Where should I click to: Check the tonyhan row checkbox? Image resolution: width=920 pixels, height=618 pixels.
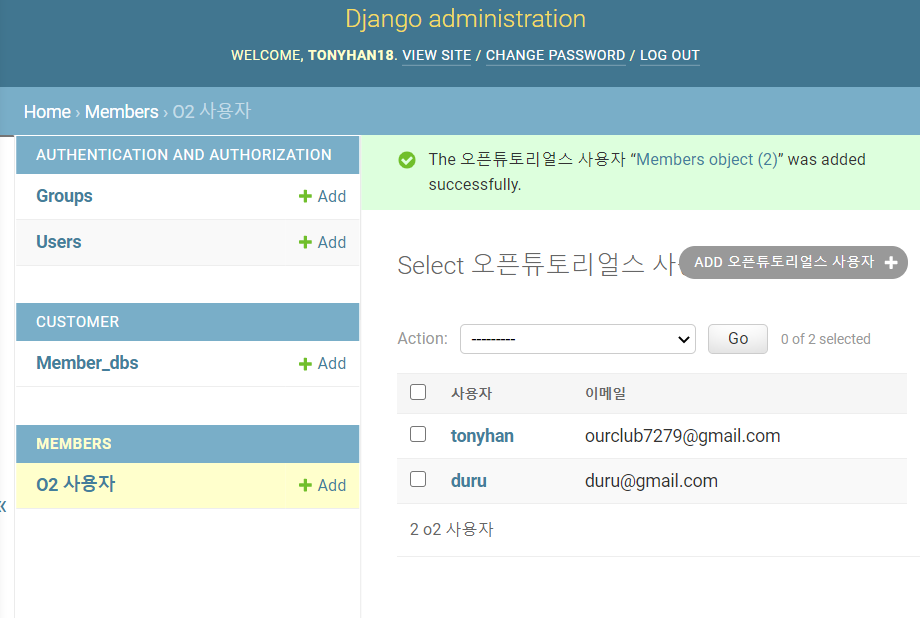click(x=418, y=434)
